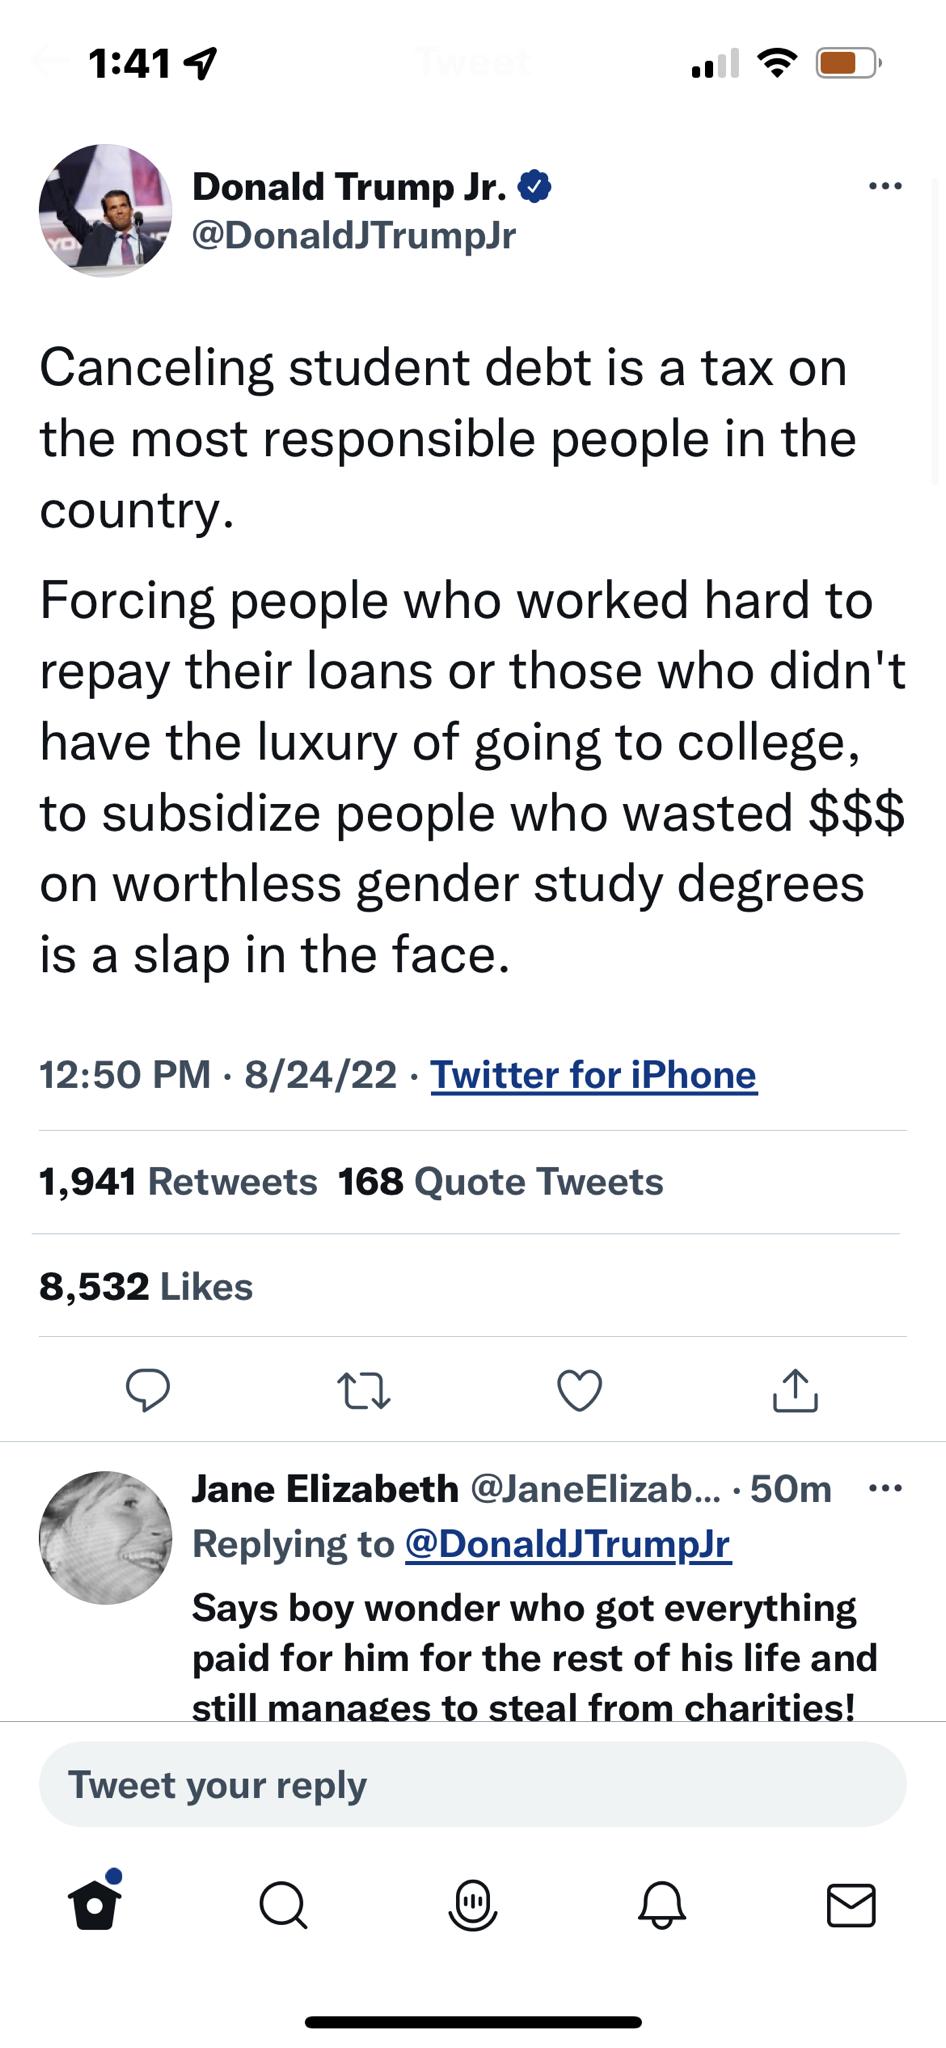
Task: Open Messages envelope icon
Action: [x=851, y=1905]
